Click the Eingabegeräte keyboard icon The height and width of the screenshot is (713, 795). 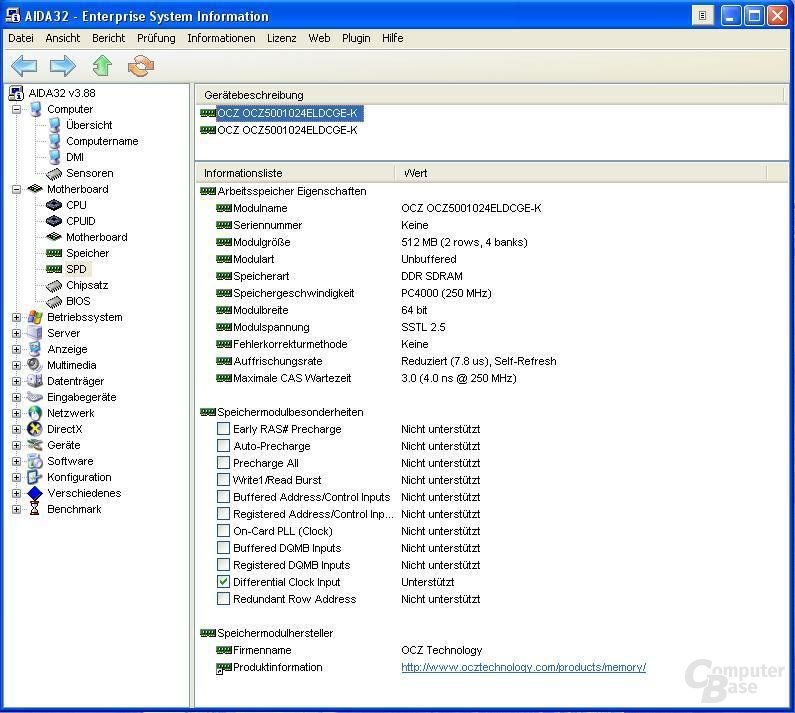tap(35, 397)
